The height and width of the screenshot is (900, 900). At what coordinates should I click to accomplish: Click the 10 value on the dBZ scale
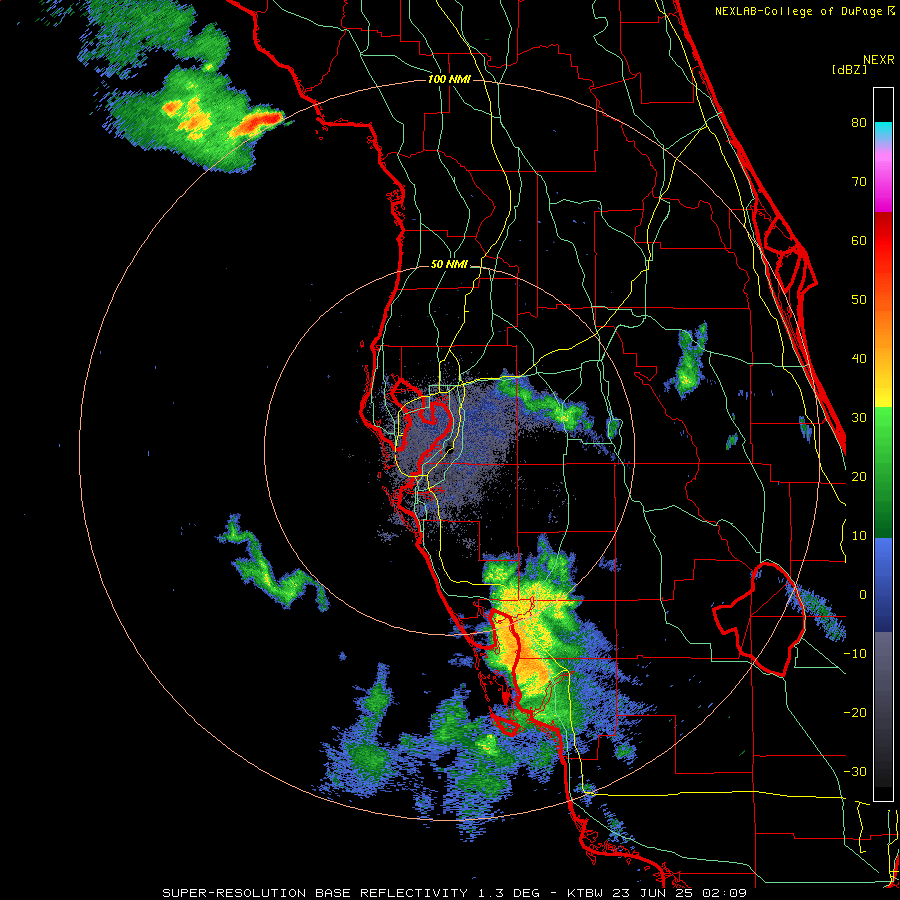point(859,536)
